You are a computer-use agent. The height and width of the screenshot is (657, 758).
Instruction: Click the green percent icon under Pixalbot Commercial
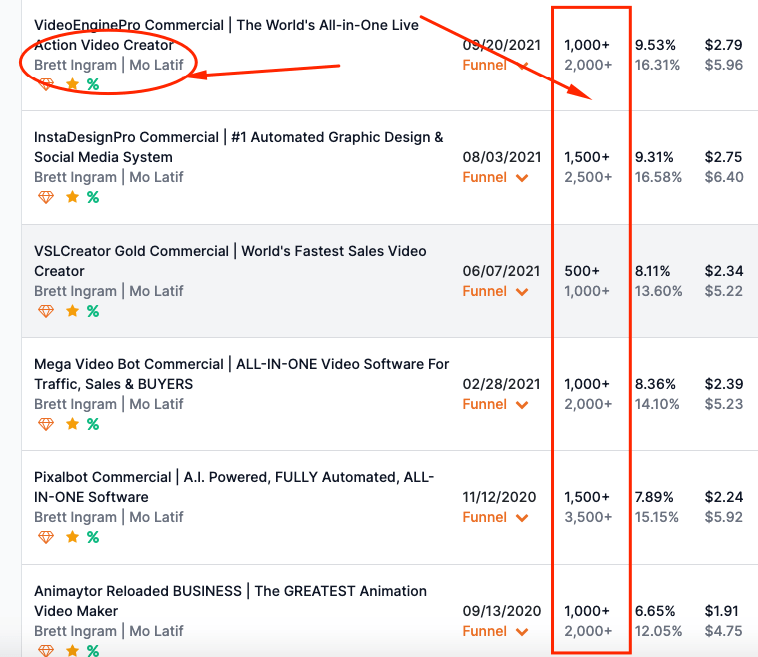click(x=93, y=537)
